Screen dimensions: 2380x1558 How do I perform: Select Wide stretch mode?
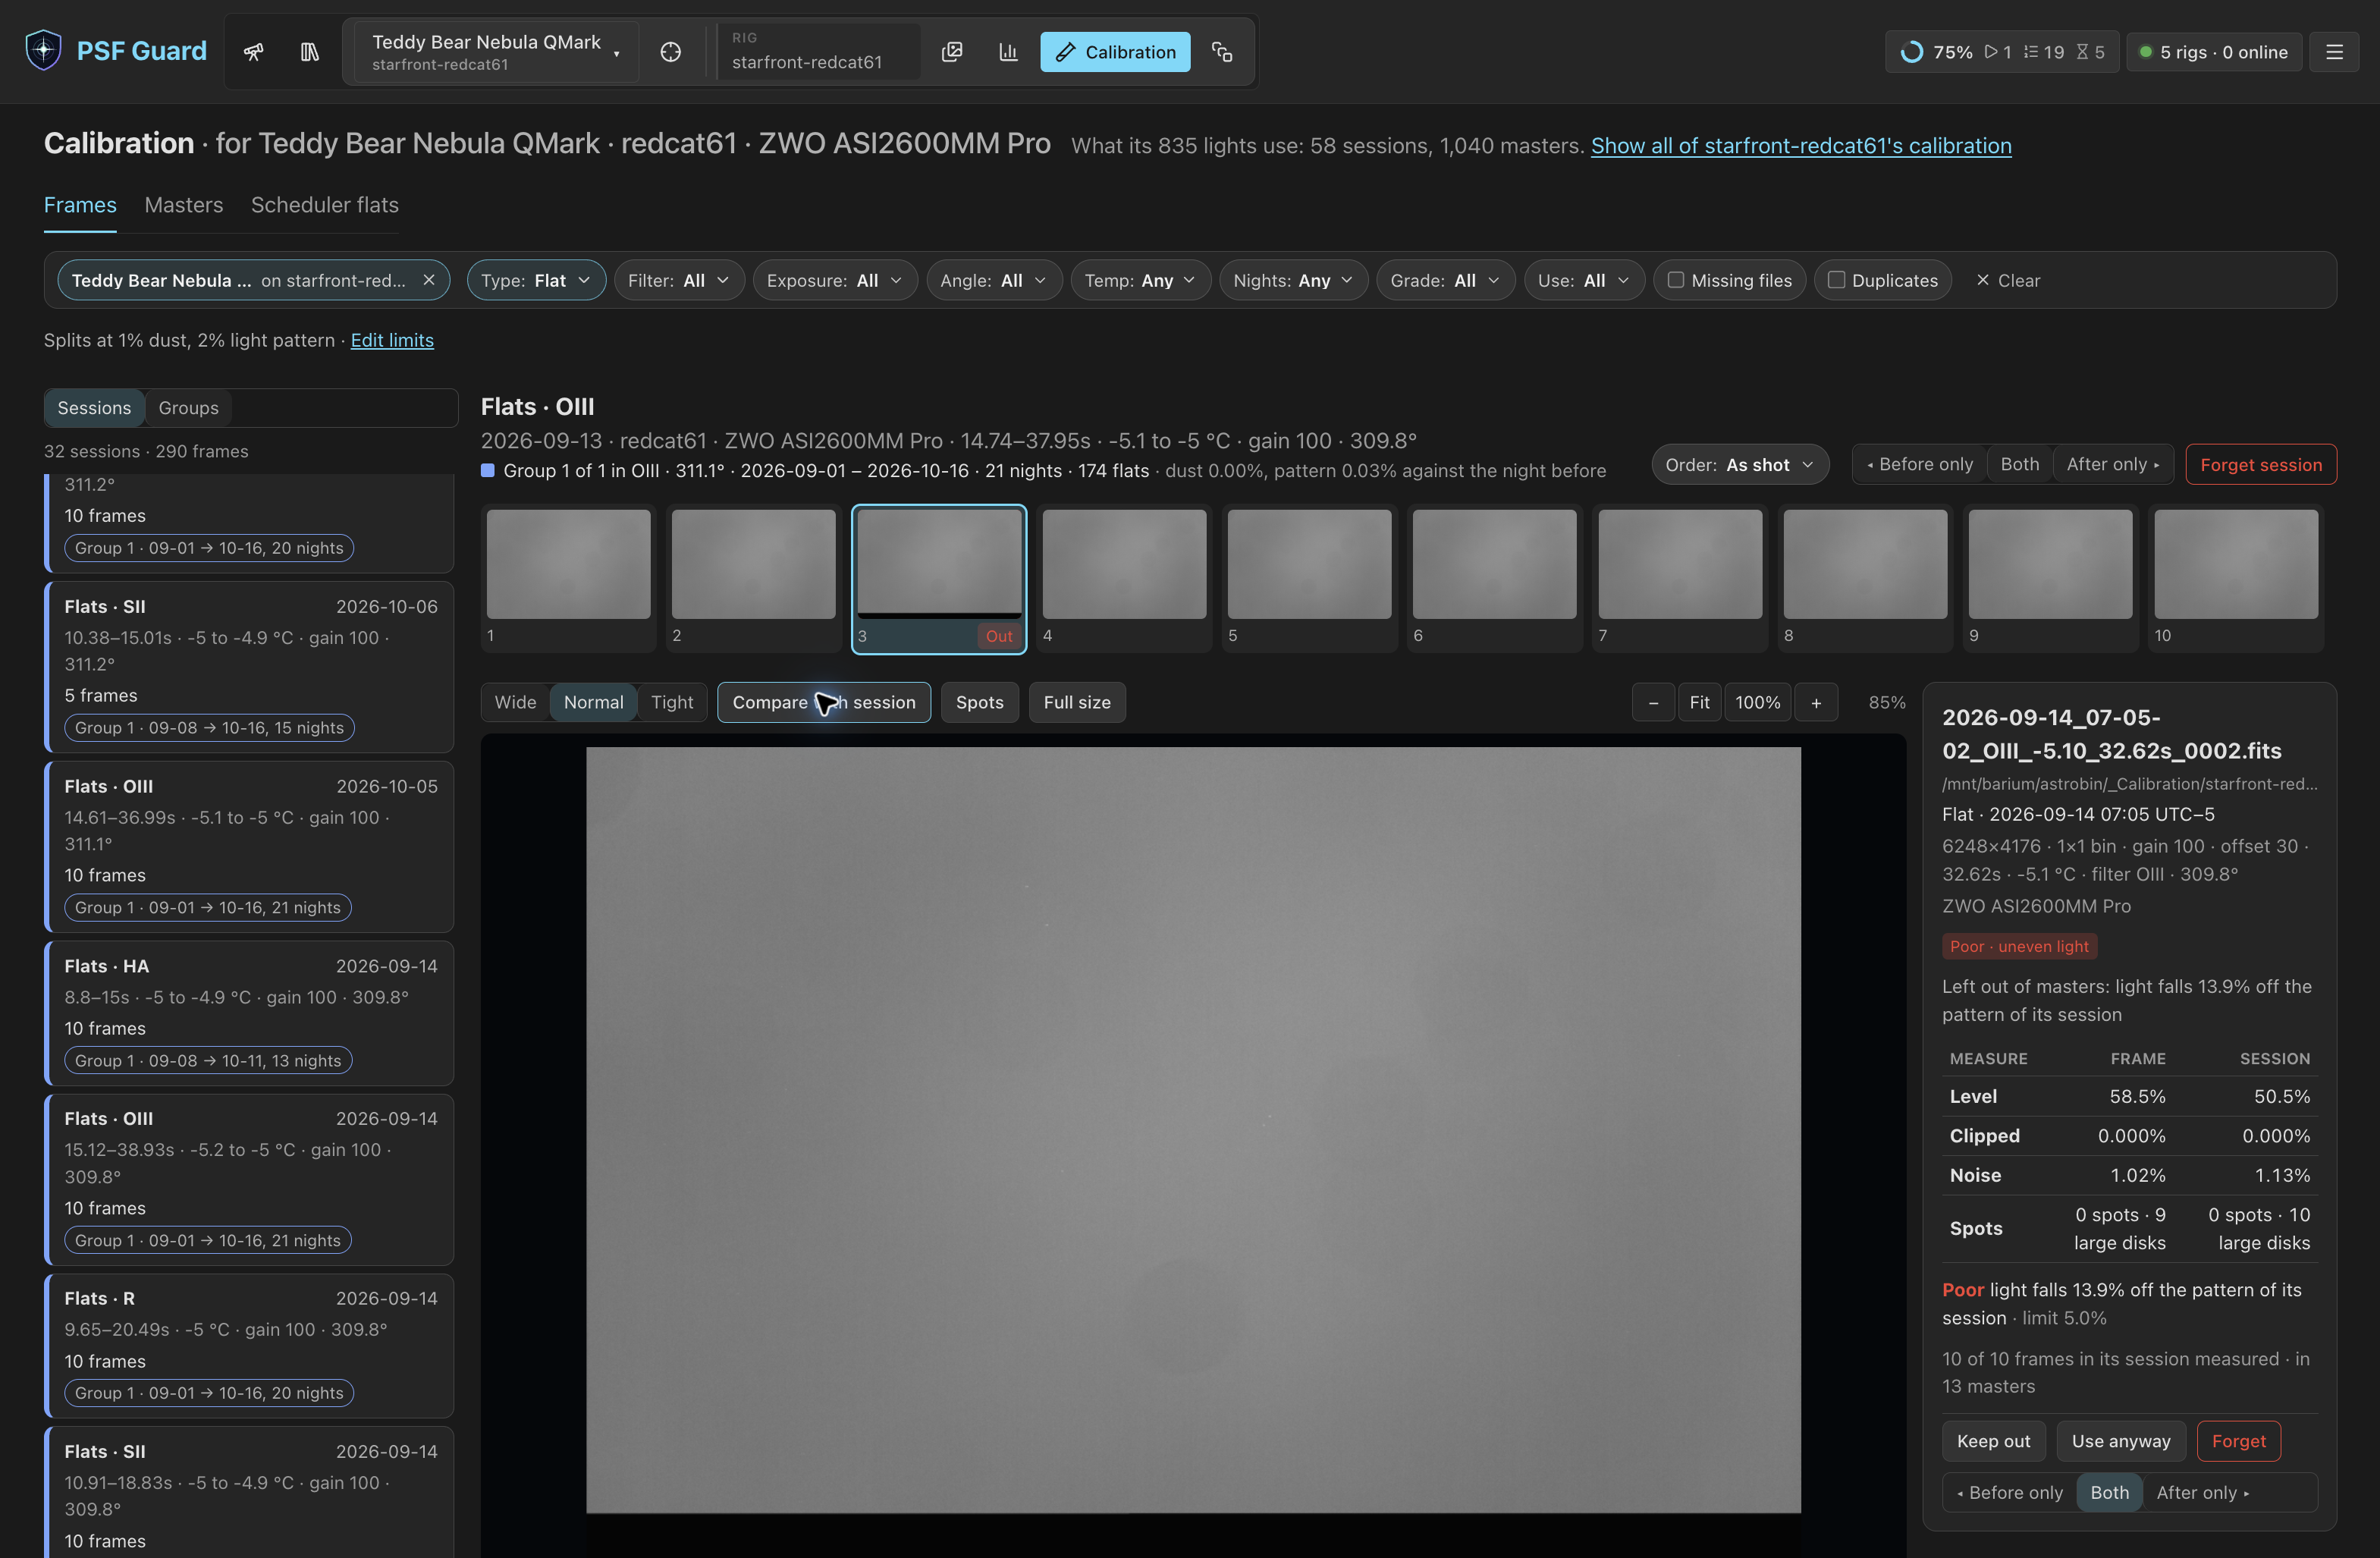(515, 702)
